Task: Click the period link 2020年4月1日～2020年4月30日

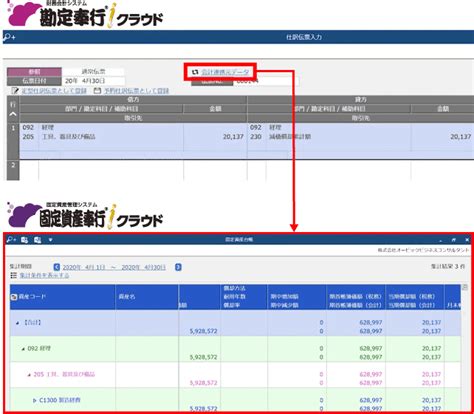Action: point(114,267)
